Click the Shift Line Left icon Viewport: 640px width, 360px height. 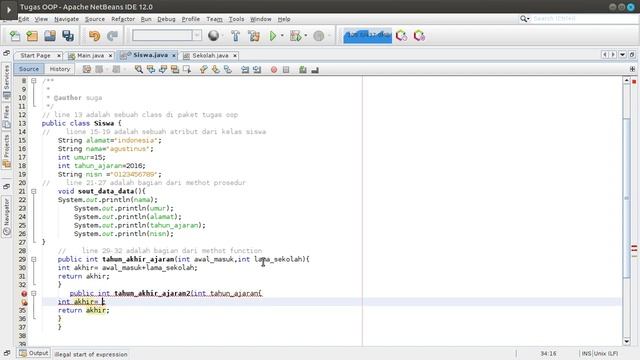click(245, 69)
